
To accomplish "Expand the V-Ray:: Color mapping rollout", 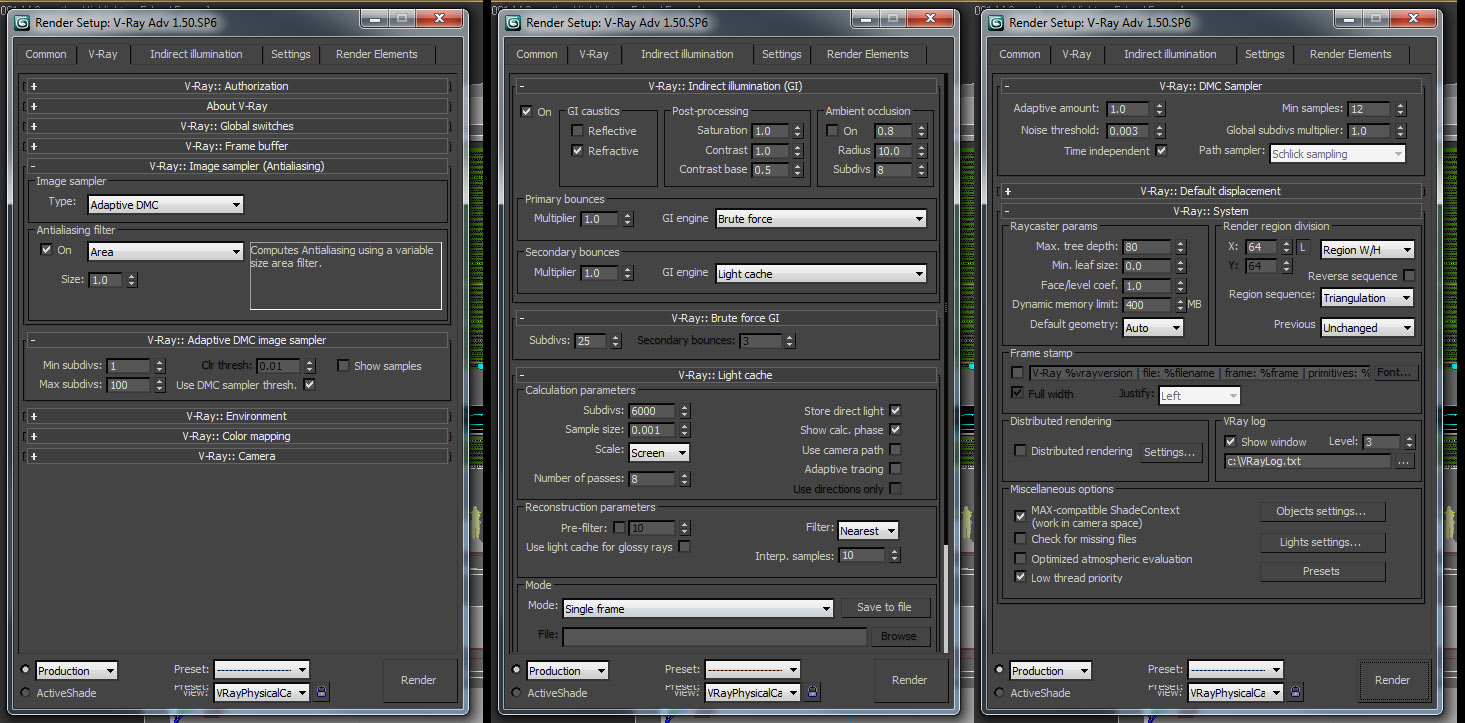I will click(x=236, y=436).
